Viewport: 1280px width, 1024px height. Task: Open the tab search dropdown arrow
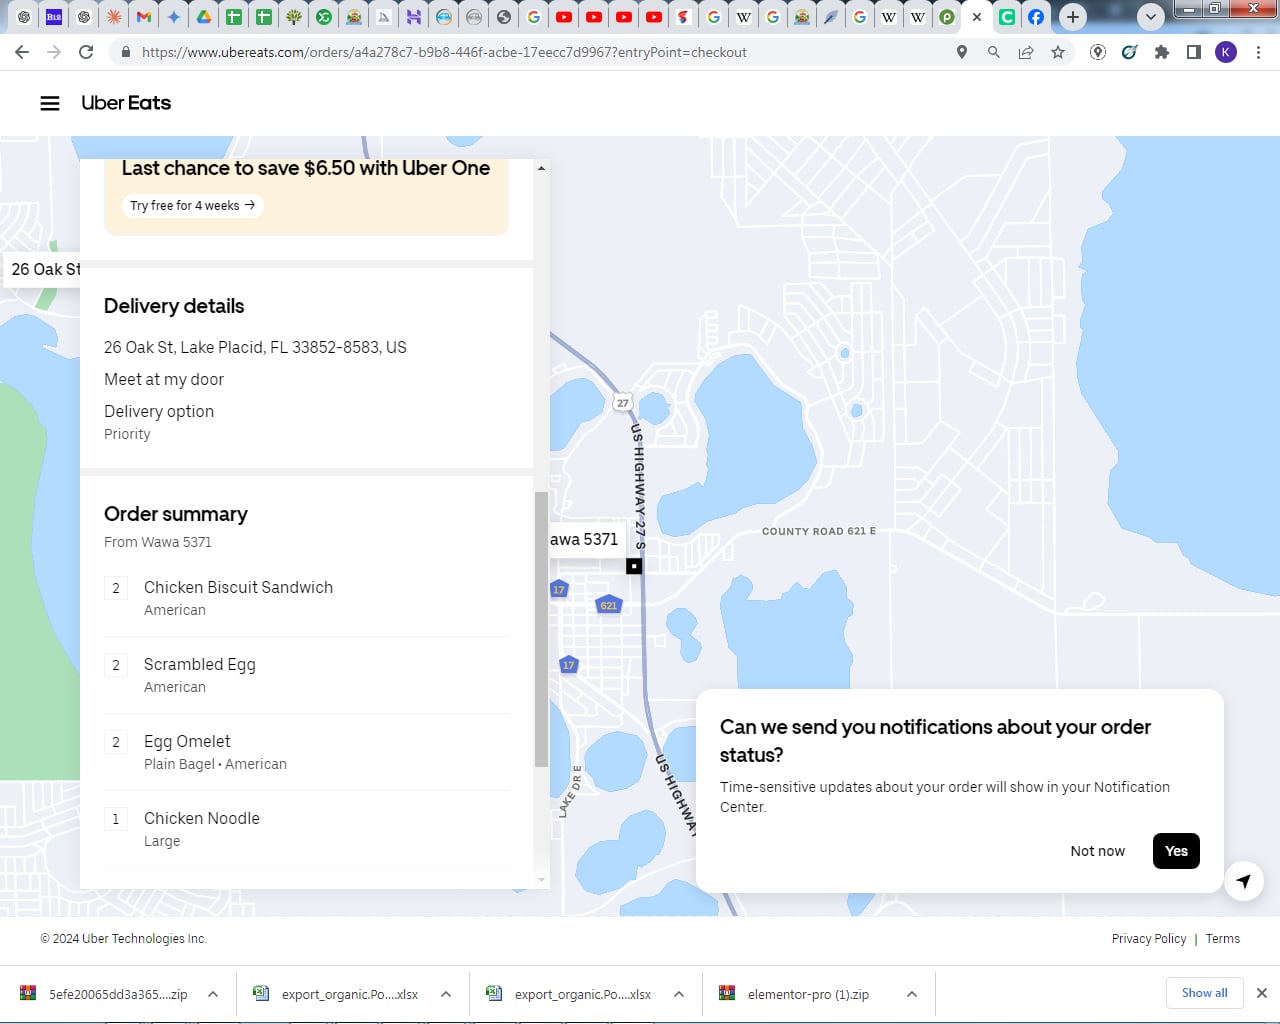pos(1151,17)
